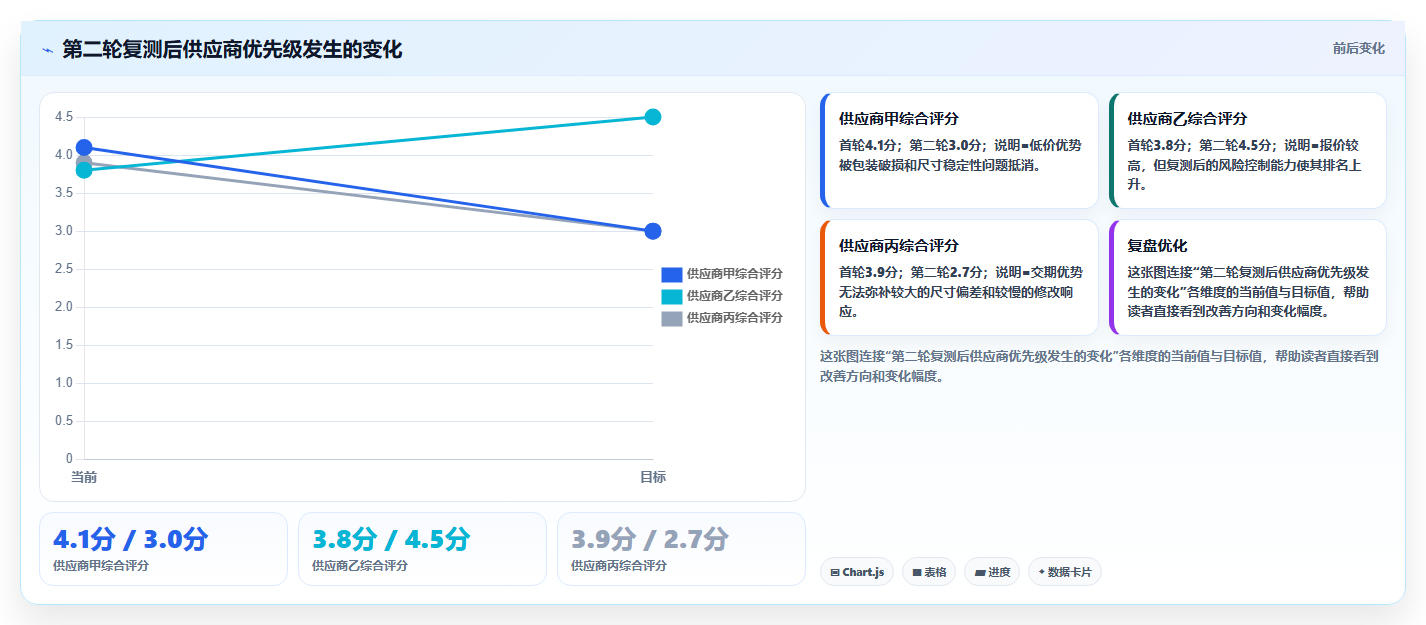Click the title 第二轮复测后供应商优先级发生的变化
The width and height of the screenshot is (1426, 625).
pyautogui.click(x=232, y=50)
